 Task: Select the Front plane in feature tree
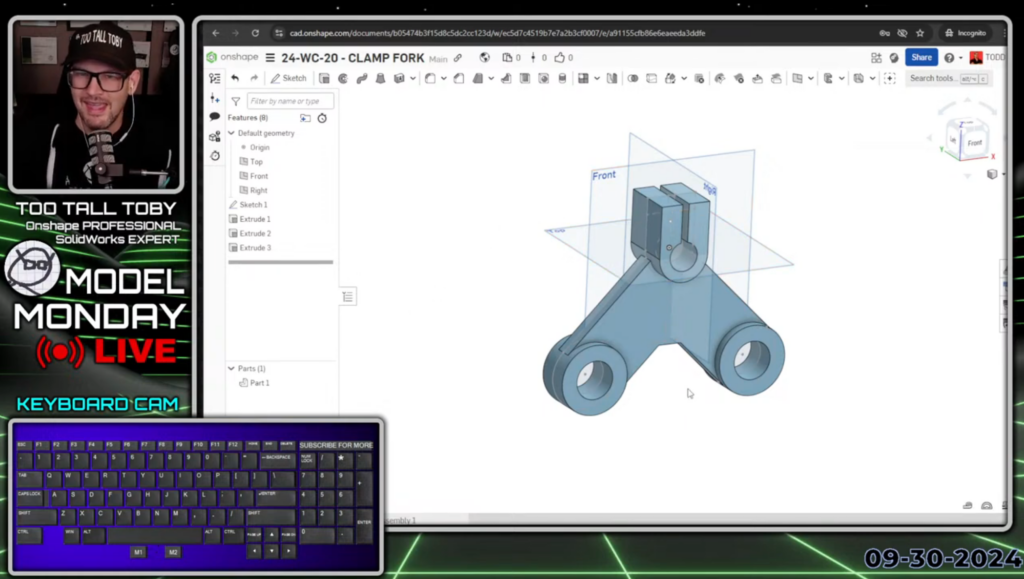[259, 176]
